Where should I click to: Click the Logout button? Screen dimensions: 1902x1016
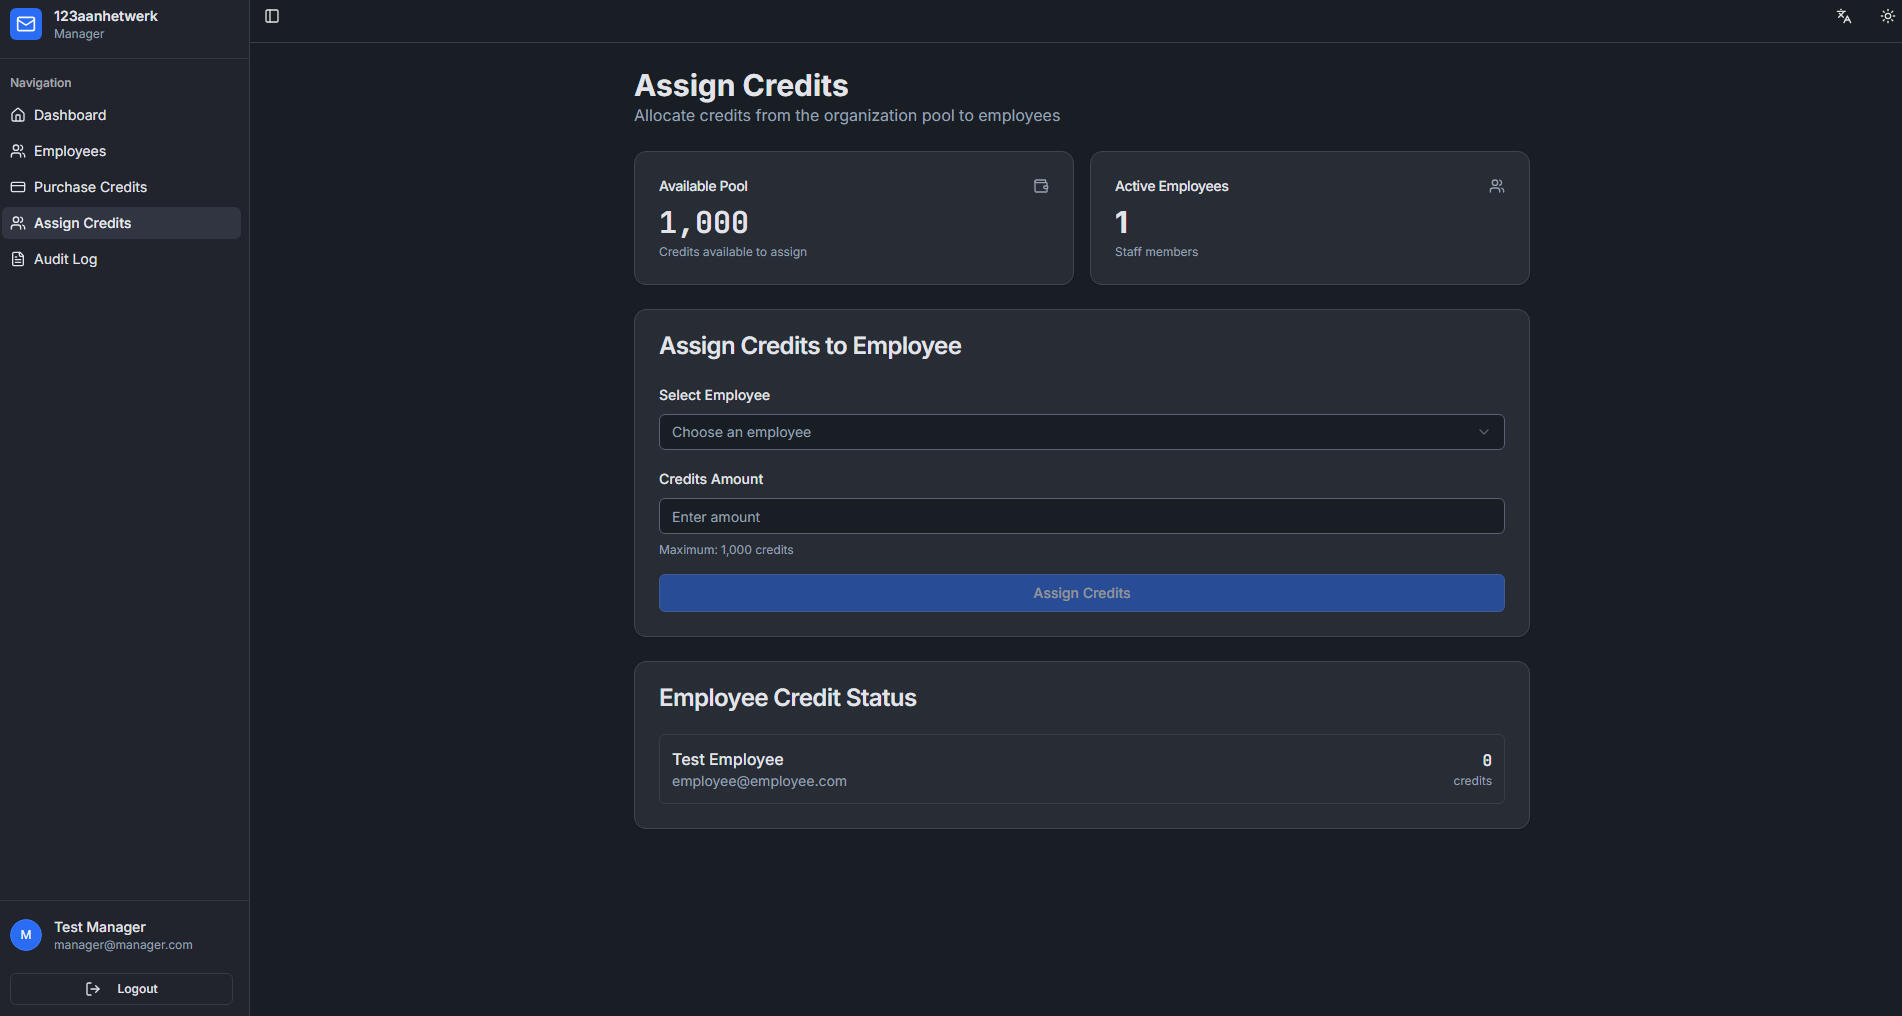pyautogui.click(x=121, y=988)
